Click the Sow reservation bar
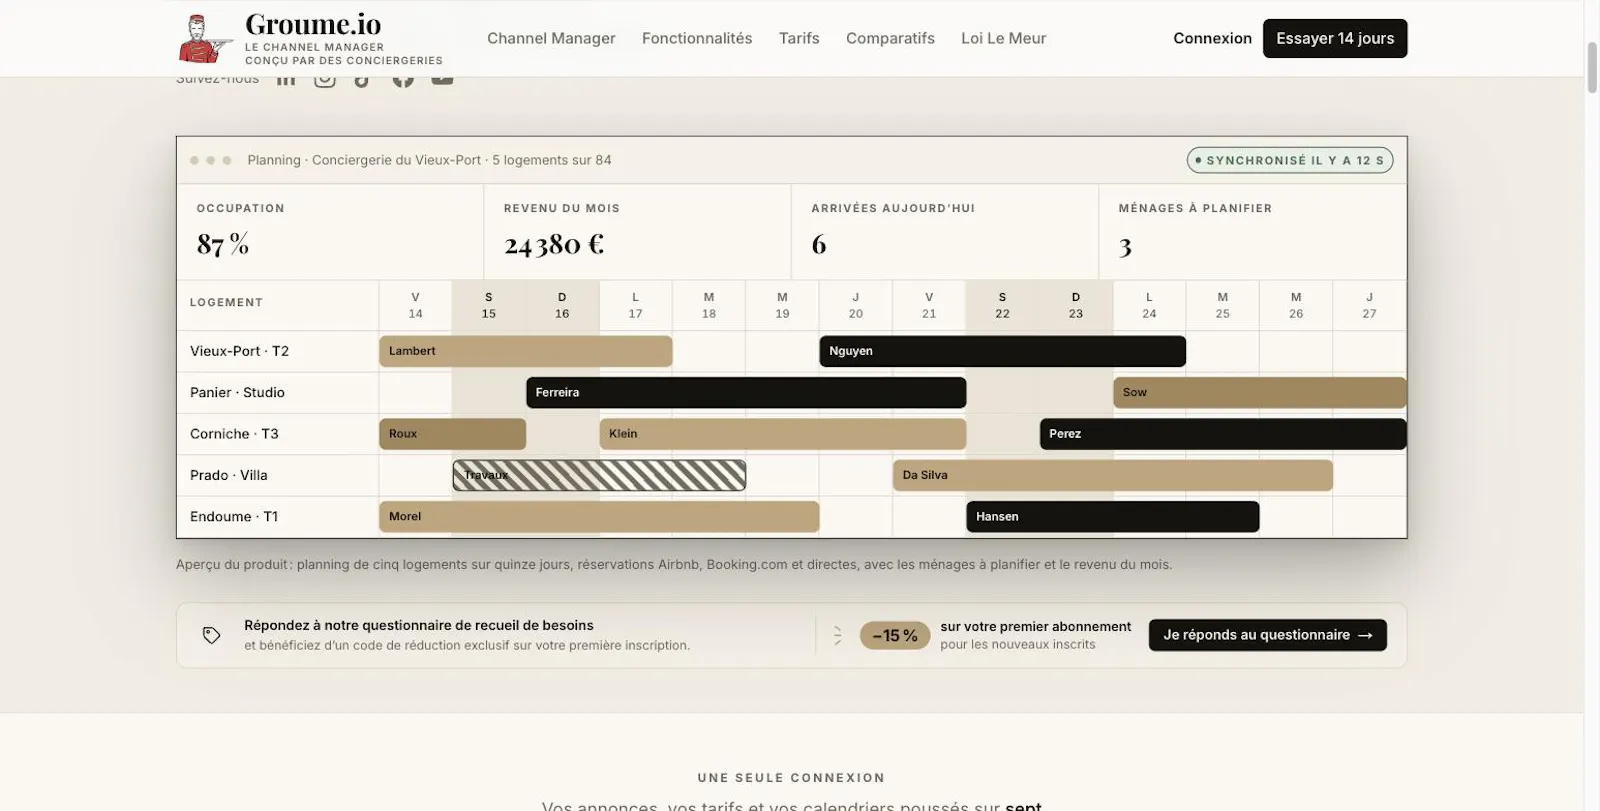 point(1260,392)
